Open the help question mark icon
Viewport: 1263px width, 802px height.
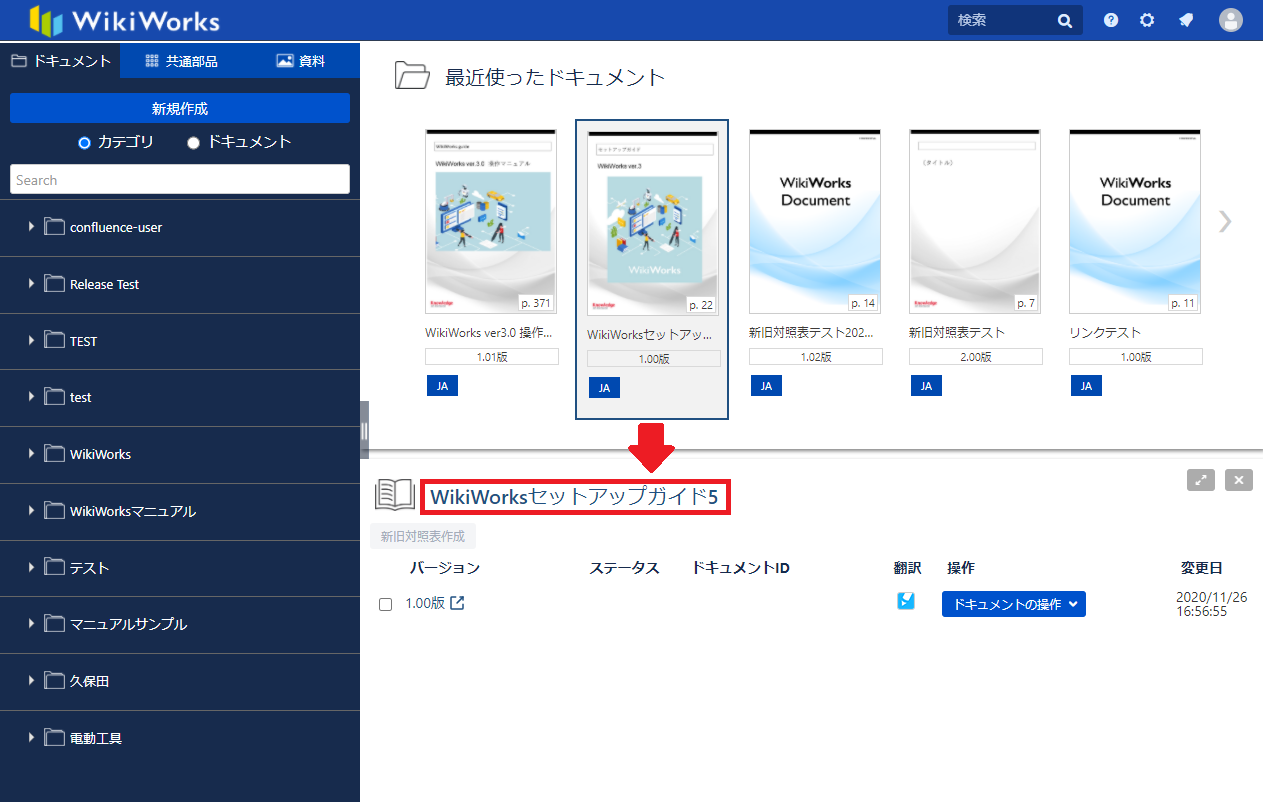(1111, 20)
